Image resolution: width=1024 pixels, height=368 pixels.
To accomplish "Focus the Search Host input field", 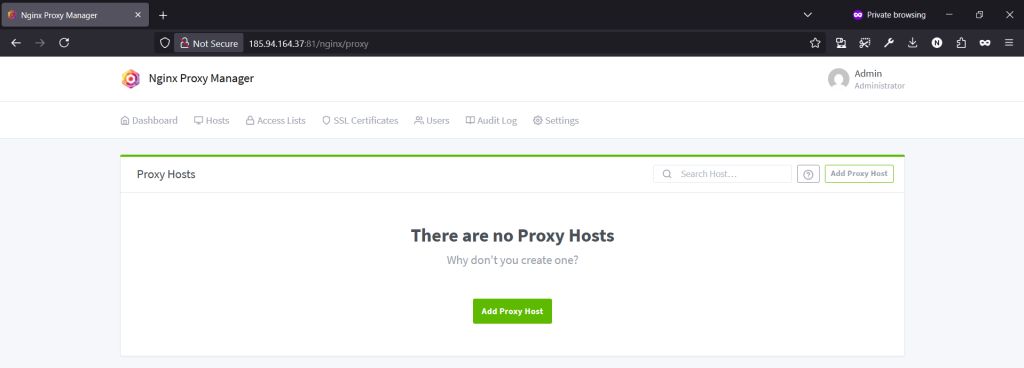I will pos(722,174).
